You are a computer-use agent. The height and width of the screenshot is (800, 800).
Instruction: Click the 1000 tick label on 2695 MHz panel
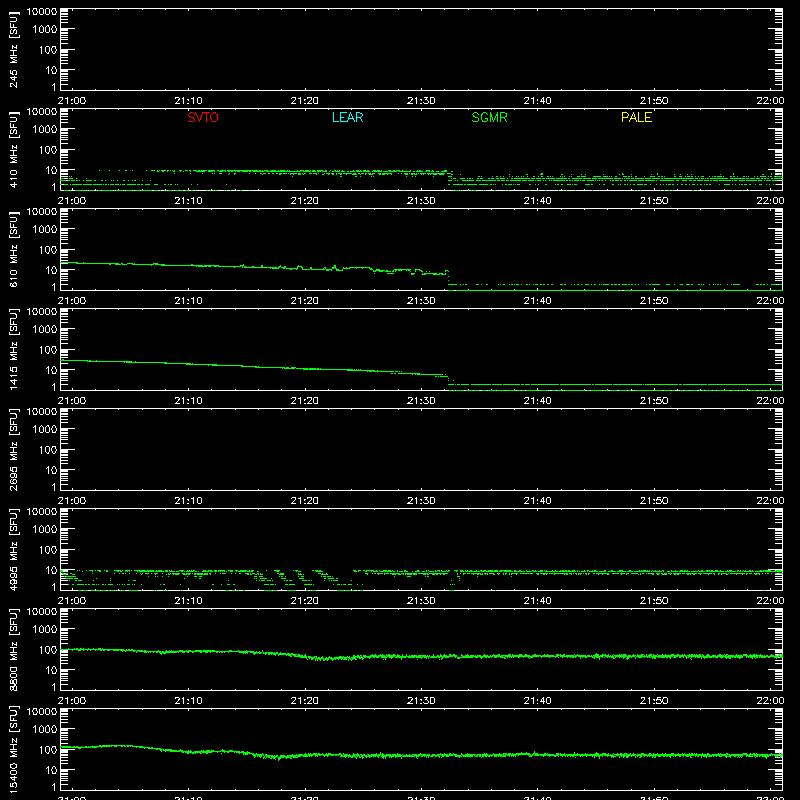pos(45,430)
